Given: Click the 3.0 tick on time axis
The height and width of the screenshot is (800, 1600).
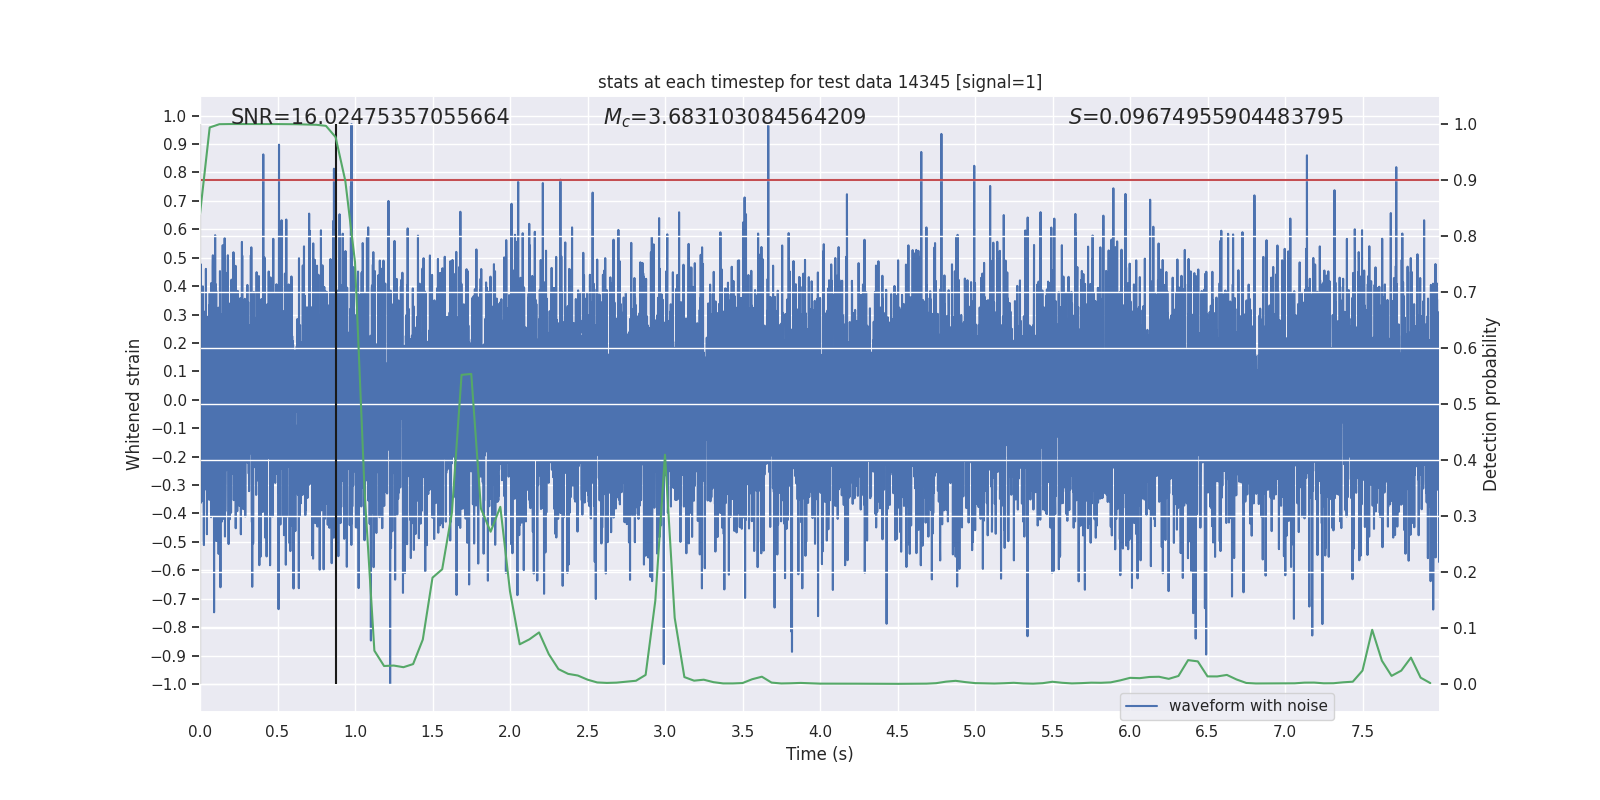Looking at the screenshot, I should [x=665, y=731].
